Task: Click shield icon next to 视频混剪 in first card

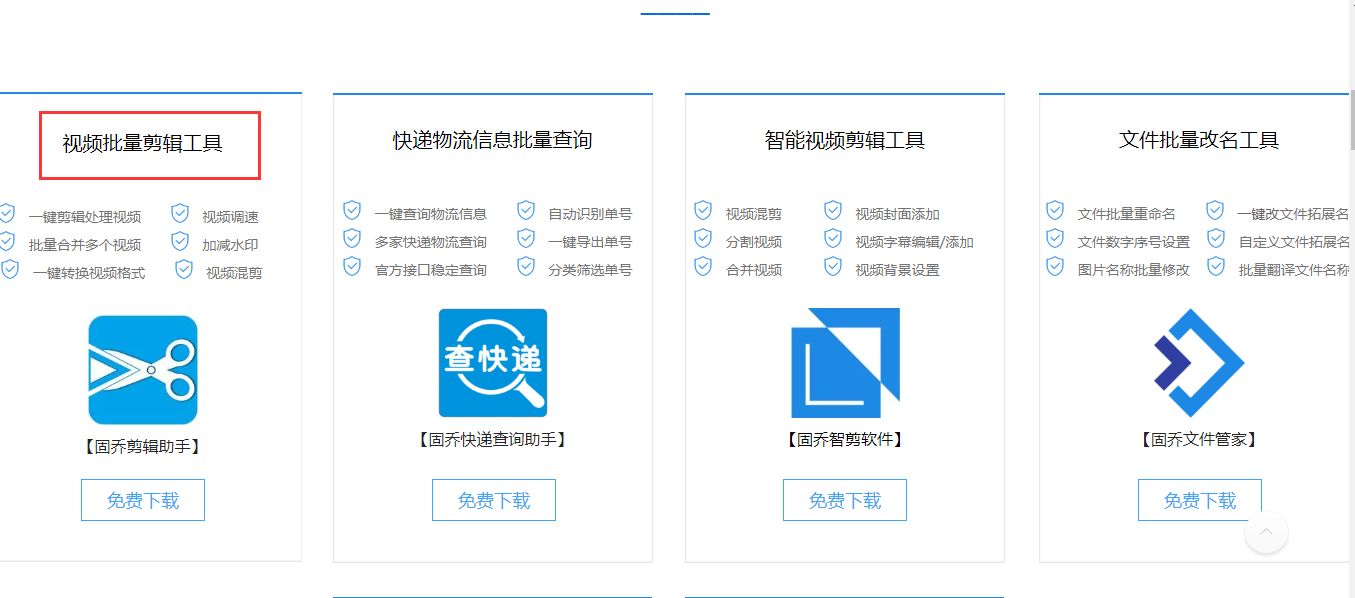Action: coord(184,269)
